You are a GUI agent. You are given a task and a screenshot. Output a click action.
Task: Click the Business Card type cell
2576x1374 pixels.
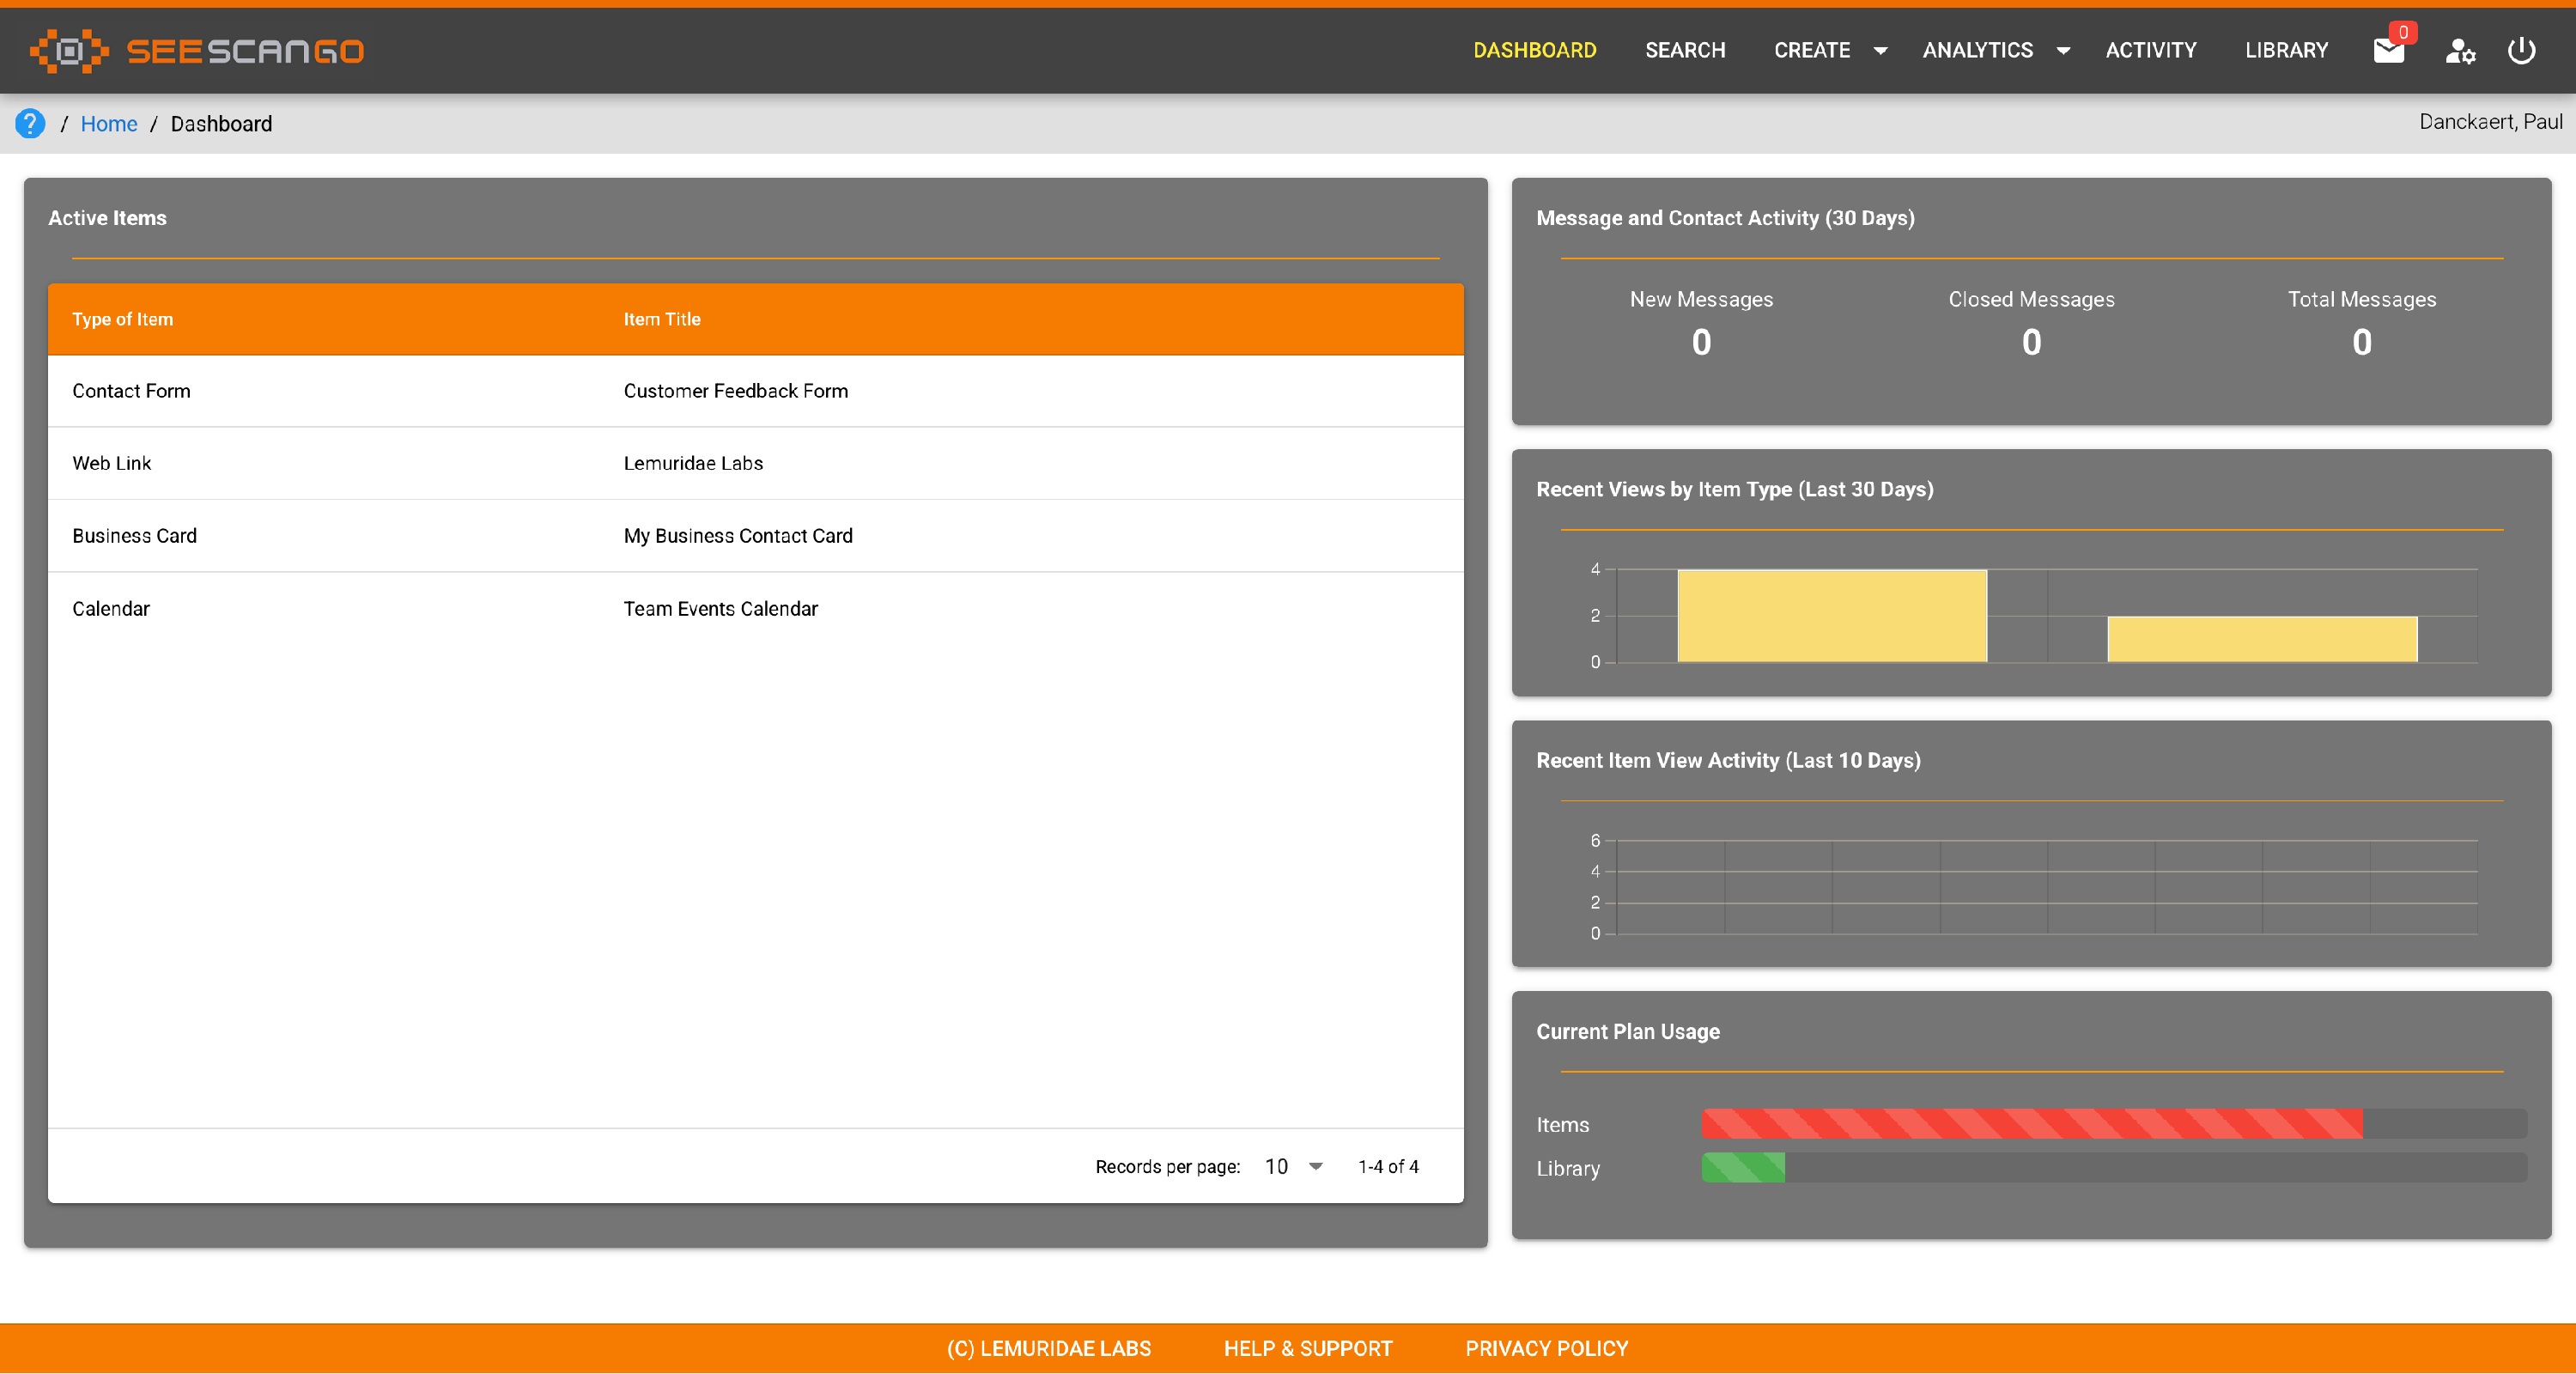point(134,536)
